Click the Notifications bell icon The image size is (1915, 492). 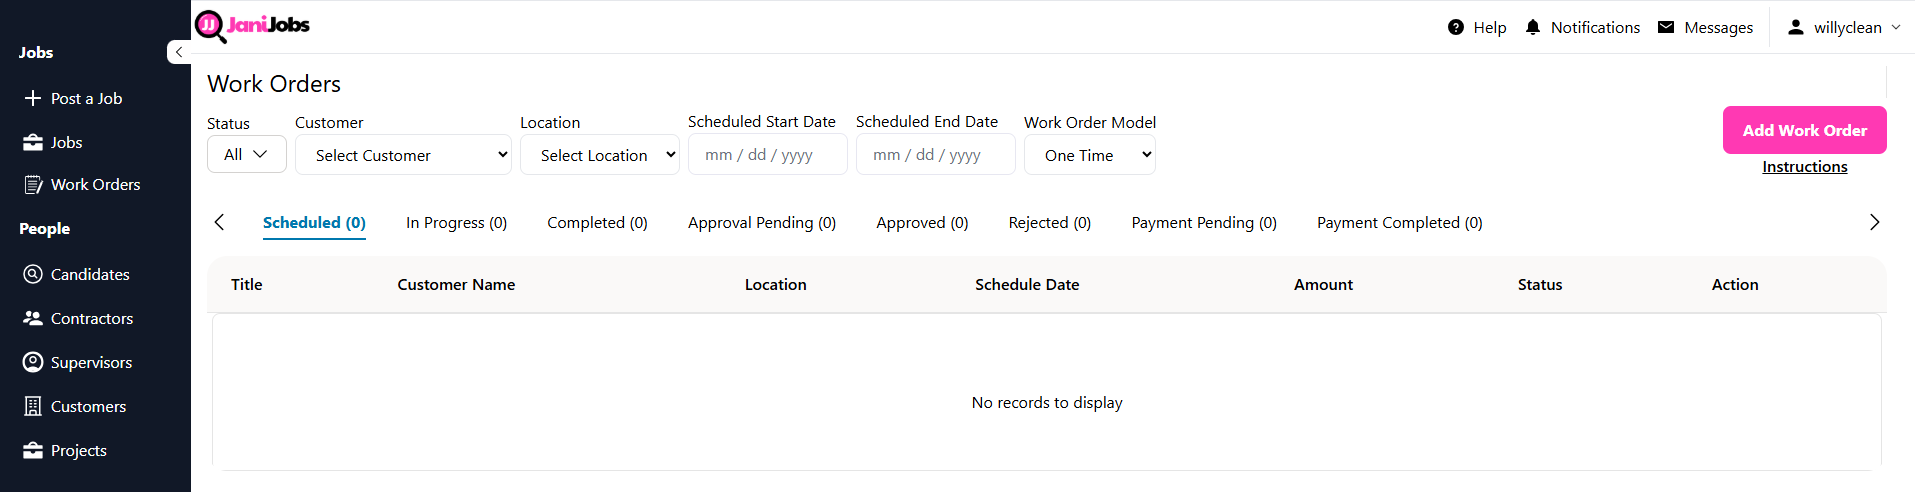coord(1533,27)
